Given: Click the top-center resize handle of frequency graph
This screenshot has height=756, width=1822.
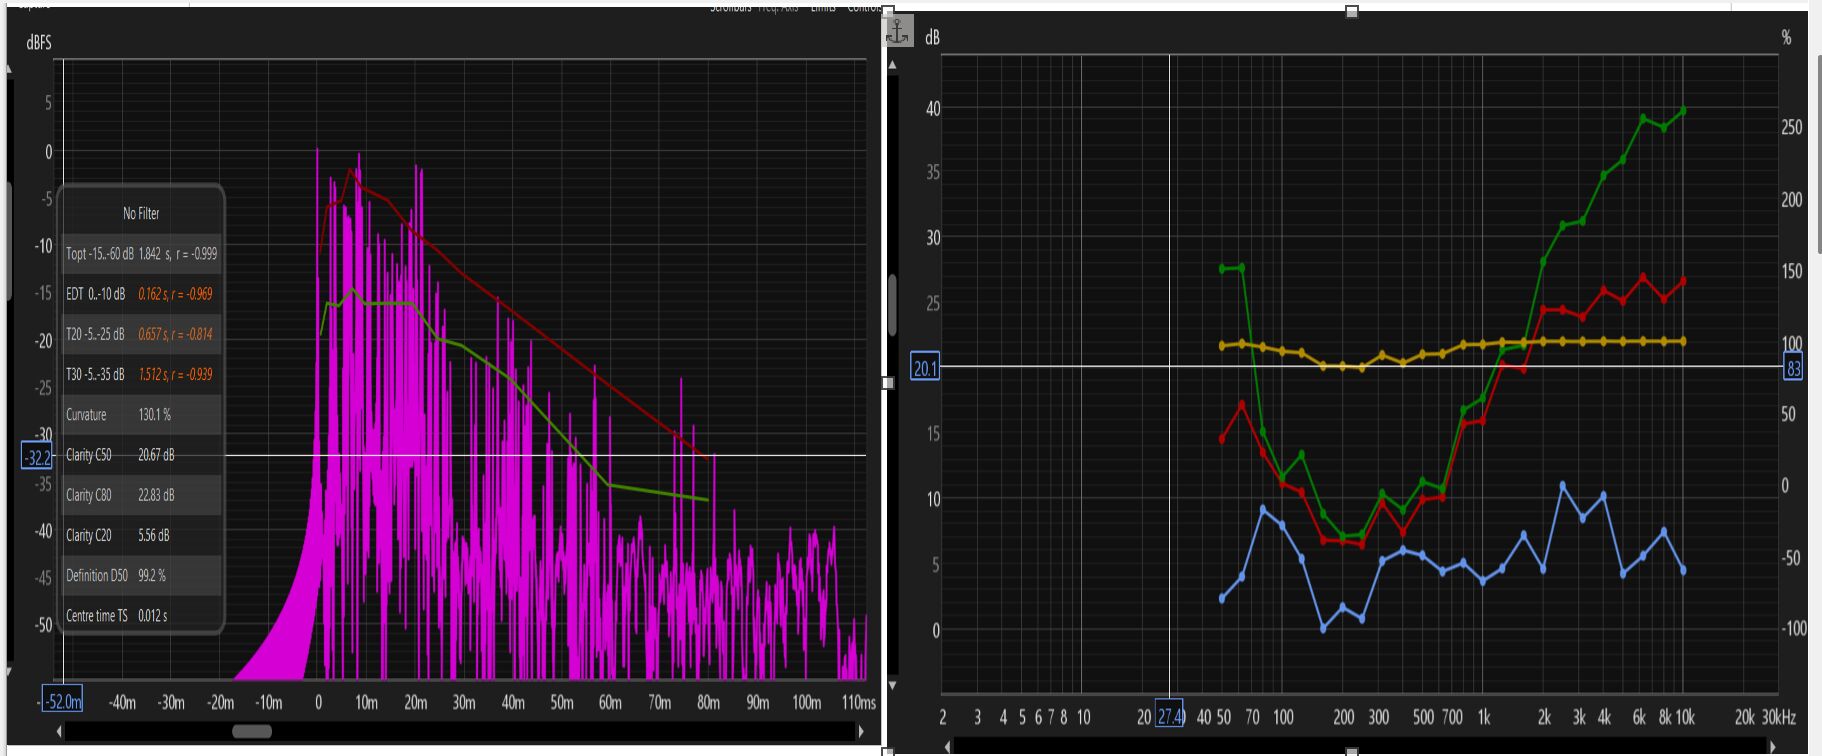Looking at the screenshot, I should (x=1352, y=12).
